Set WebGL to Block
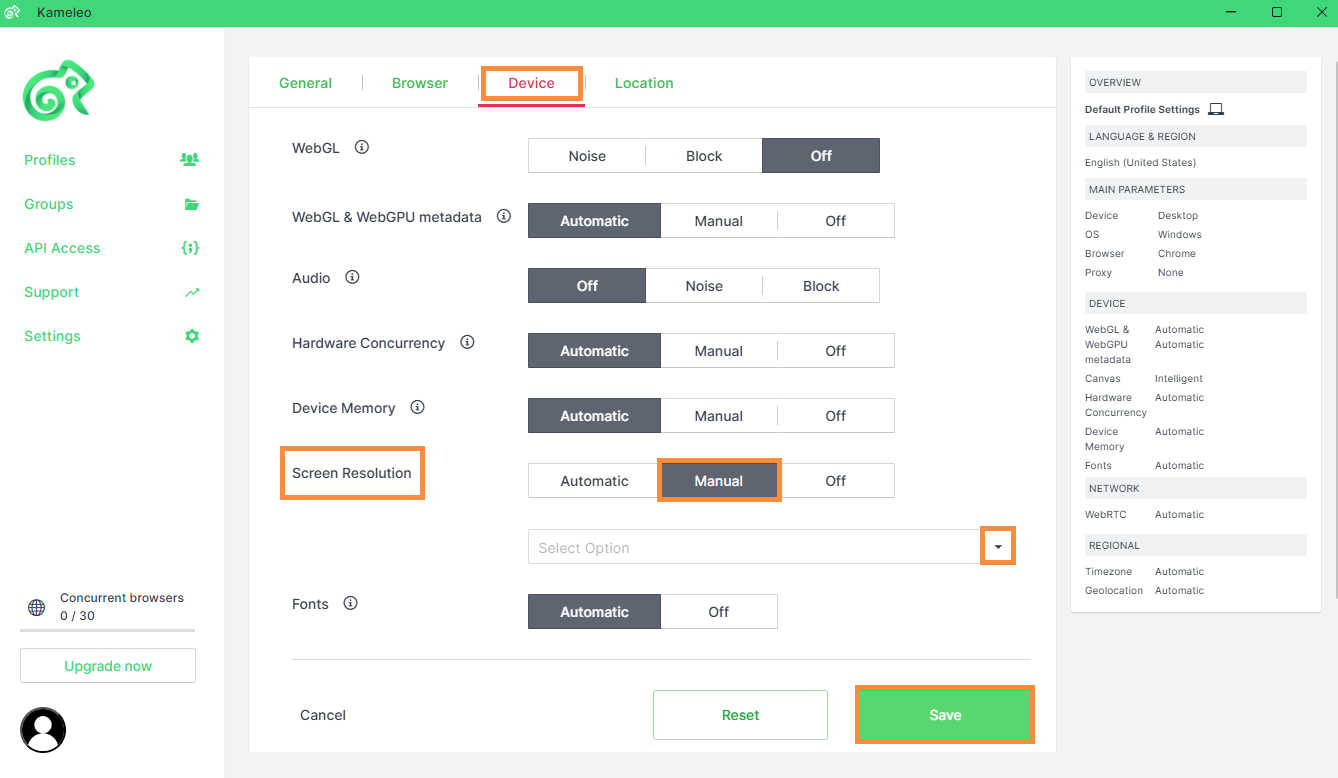The width and height of the screenshot is (1338, 778). pos(704,156)
